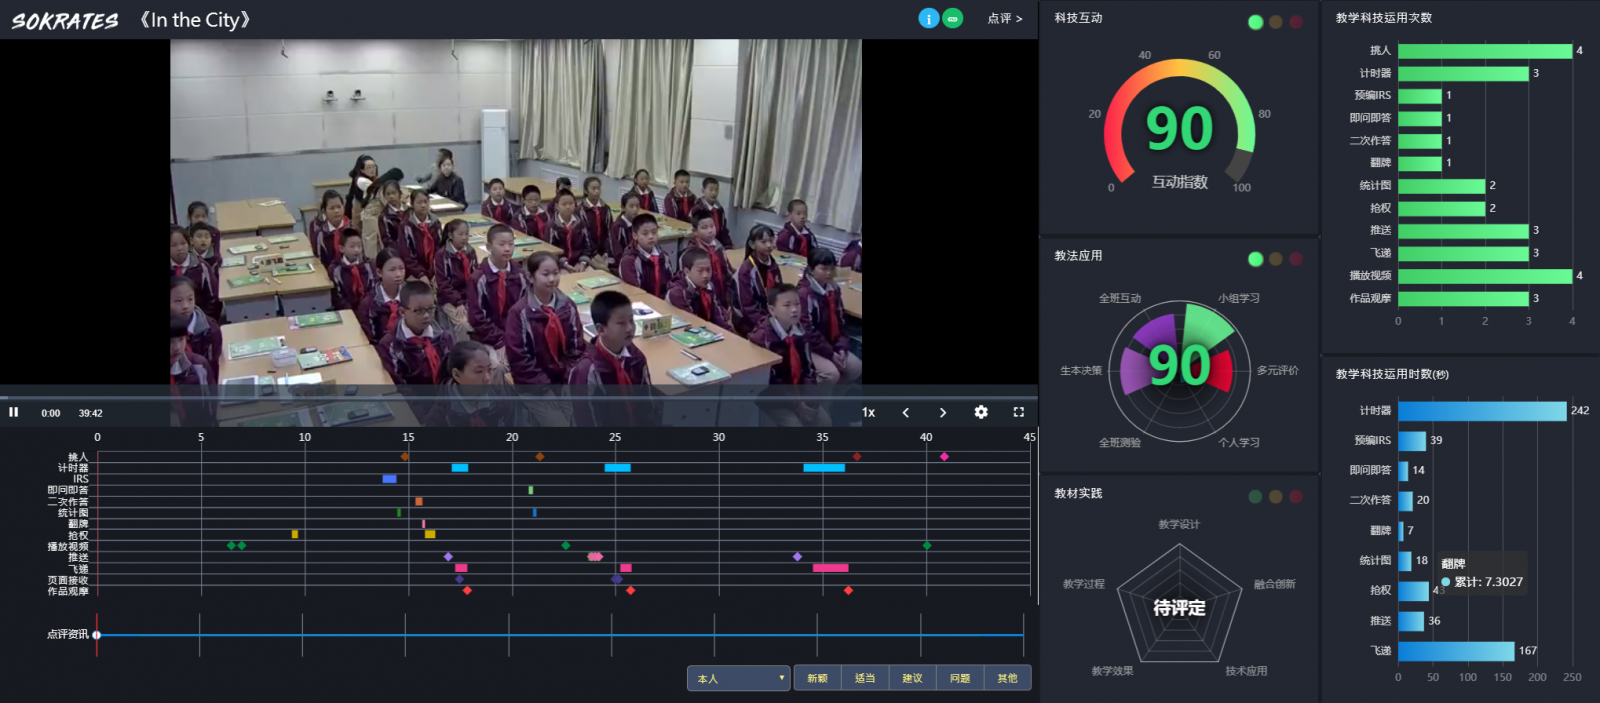Pause the video playback
The height and width of the screenshot is (703, 1600).
click(14, 412)
